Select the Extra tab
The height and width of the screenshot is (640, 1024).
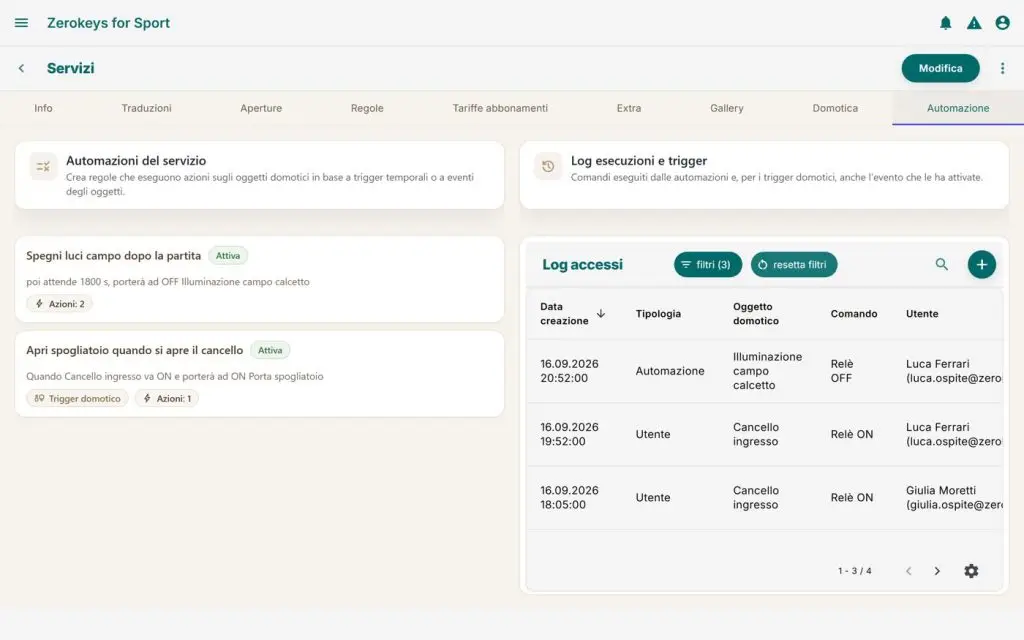coord(629,108)
